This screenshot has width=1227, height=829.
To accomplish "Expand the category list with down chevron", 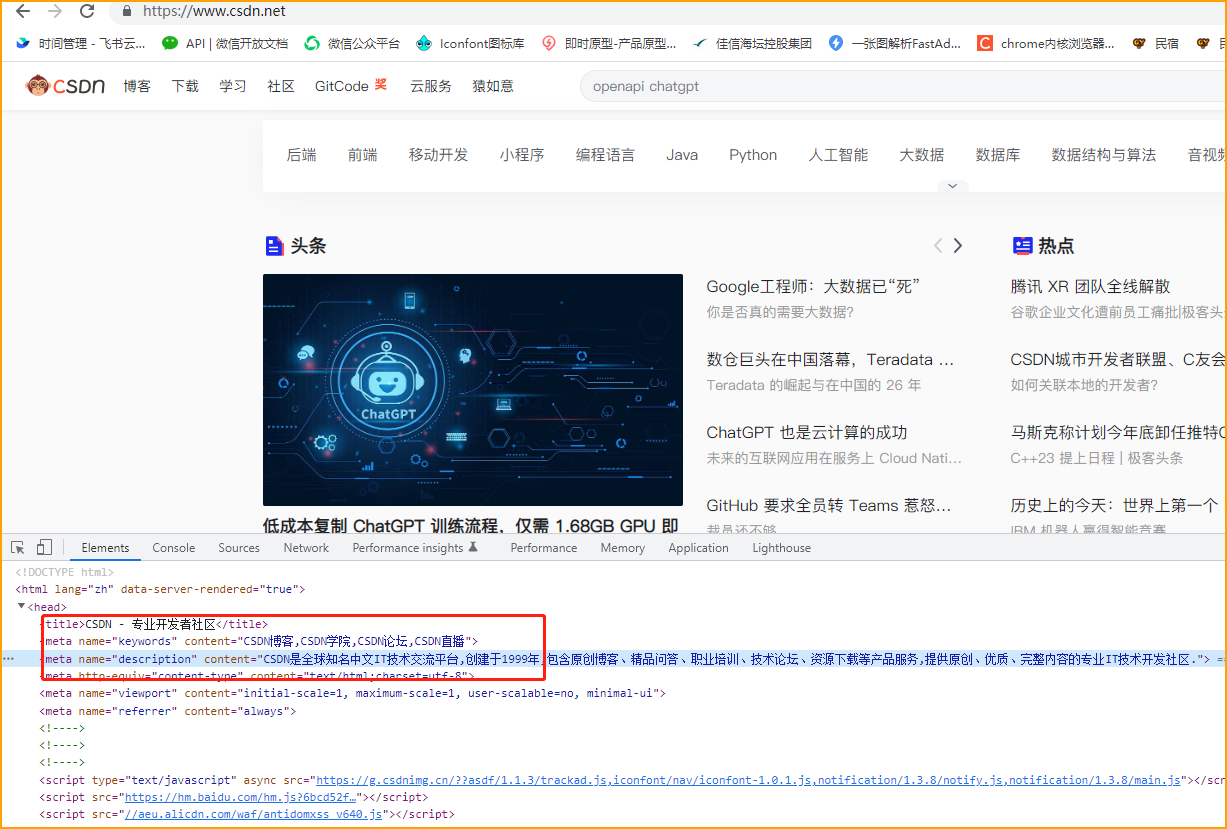I will (x=952, y=186).
